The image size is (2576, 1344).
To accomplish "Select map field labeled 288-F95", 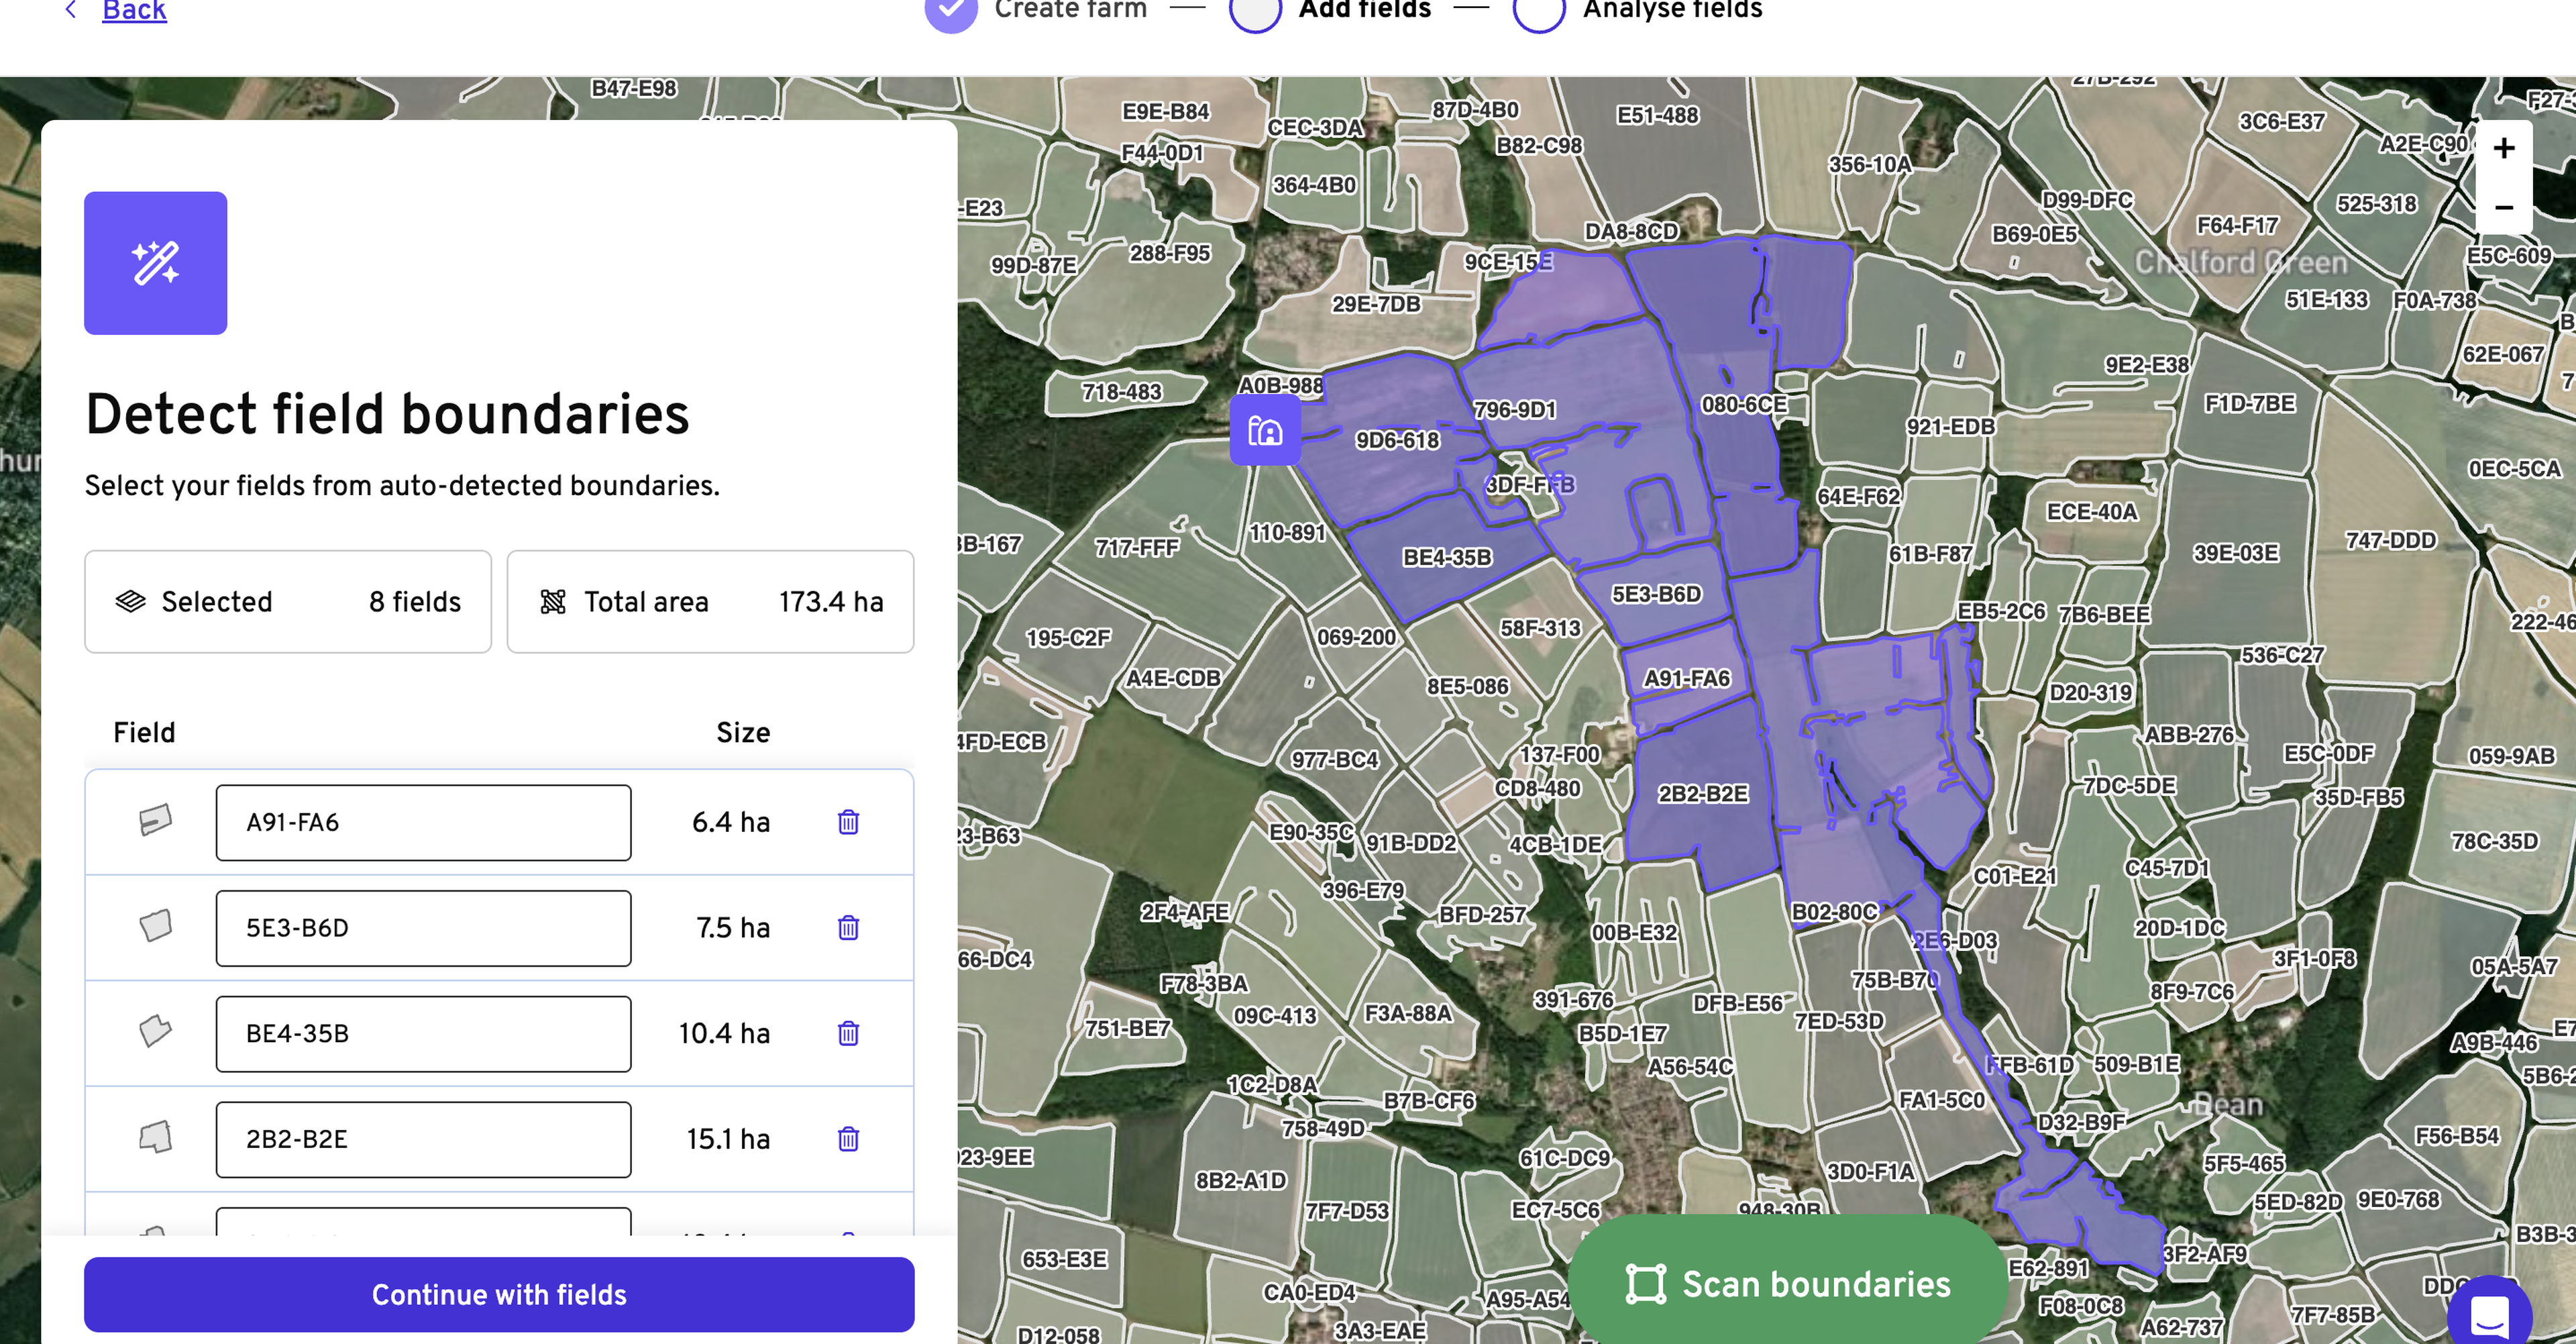I will click(x=1170, y=253).
